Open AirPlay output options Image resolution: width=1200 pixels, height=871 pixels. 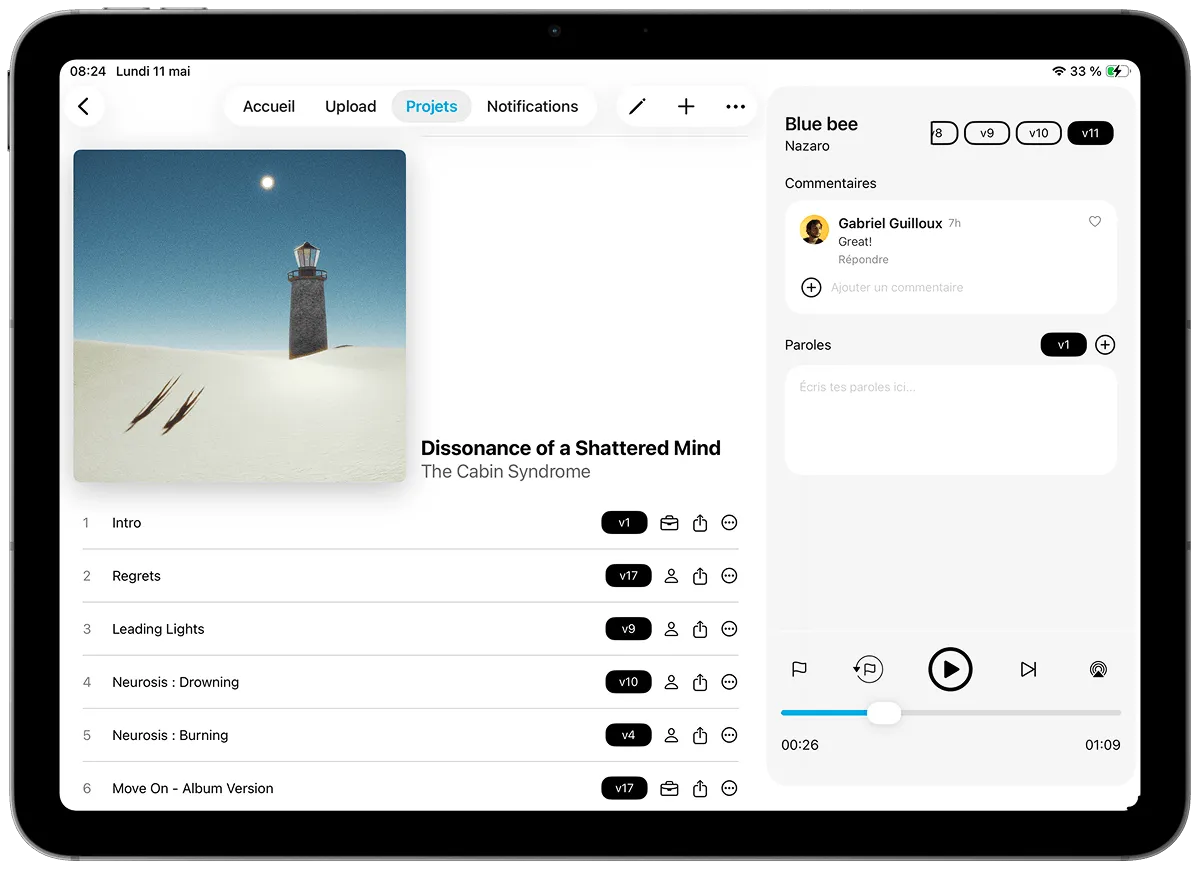[1098, 669]
